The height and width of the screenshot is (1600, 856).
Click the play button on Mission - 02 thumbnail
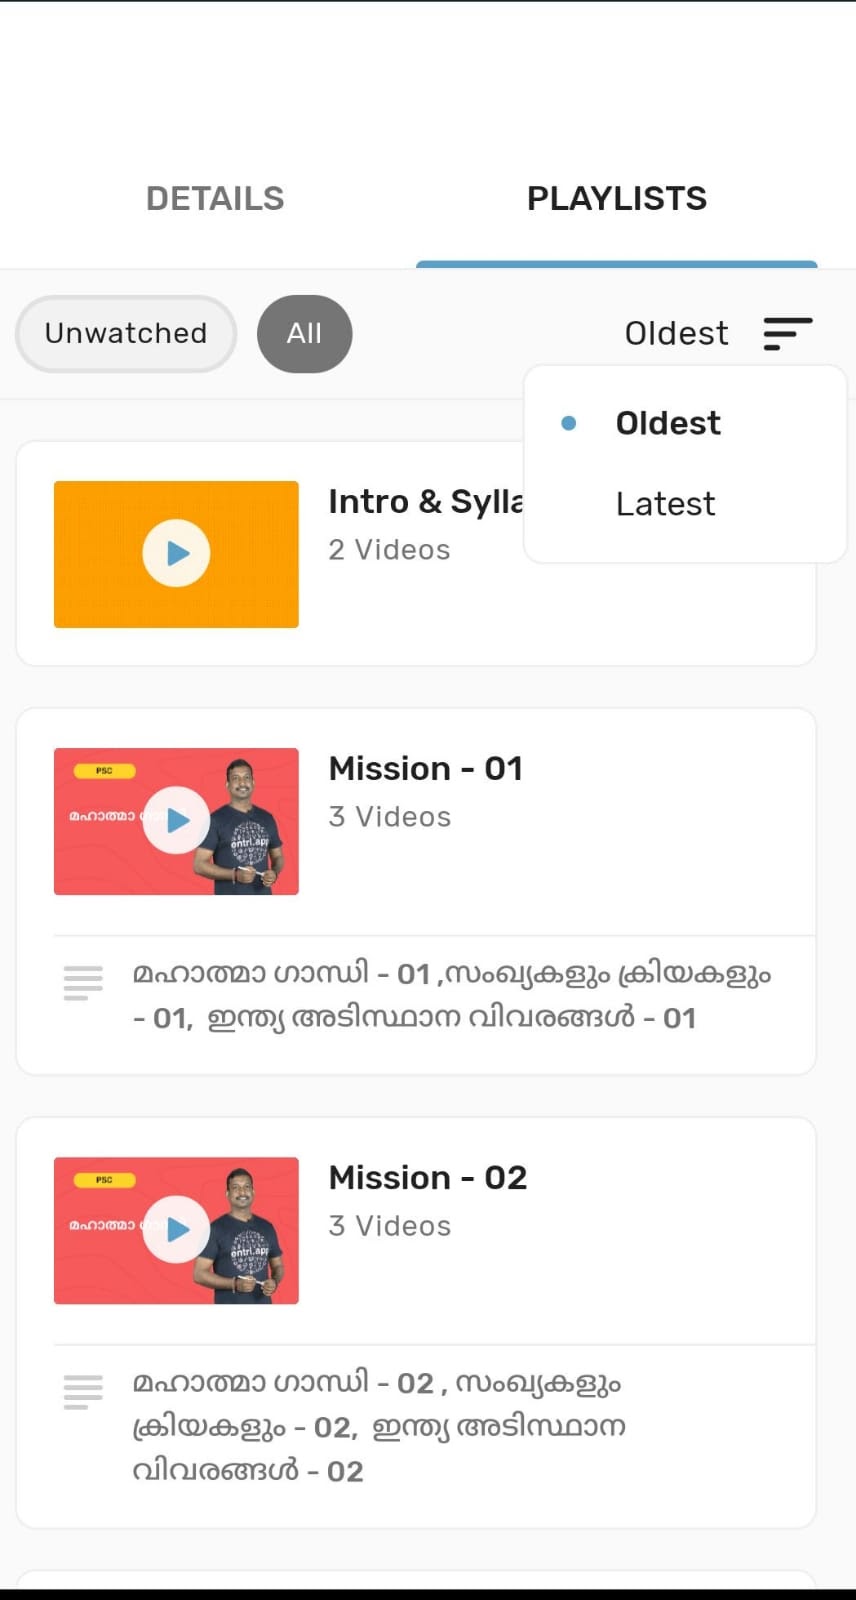pyautogui.click(x=177, y=1229)
